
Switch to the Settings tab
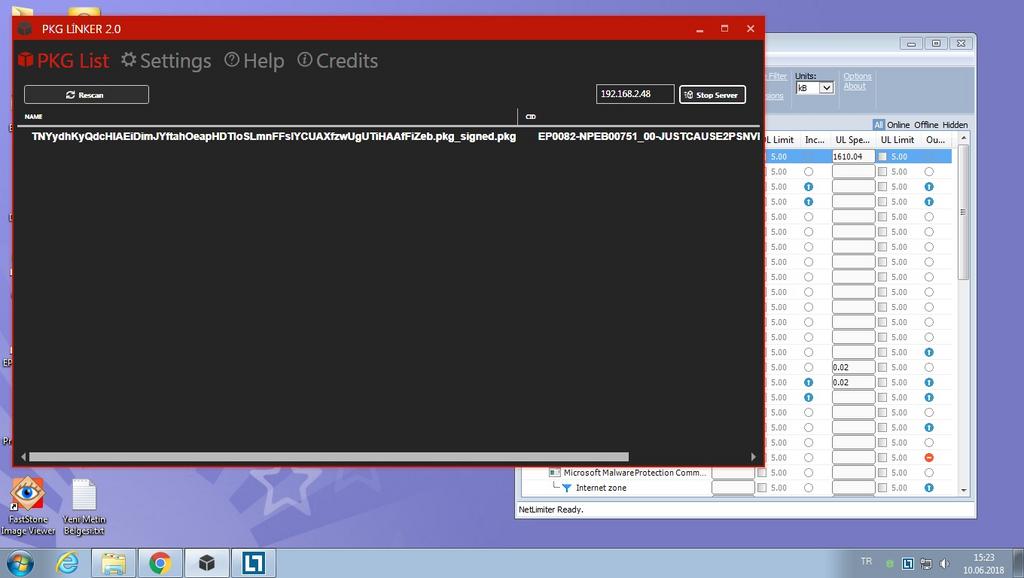click(166, 61)
